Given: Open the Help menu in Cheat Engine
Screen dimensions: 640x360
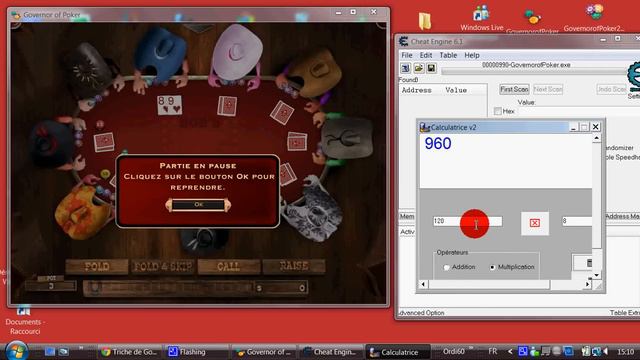Looking at the screenshot, I should coord(472,55).
